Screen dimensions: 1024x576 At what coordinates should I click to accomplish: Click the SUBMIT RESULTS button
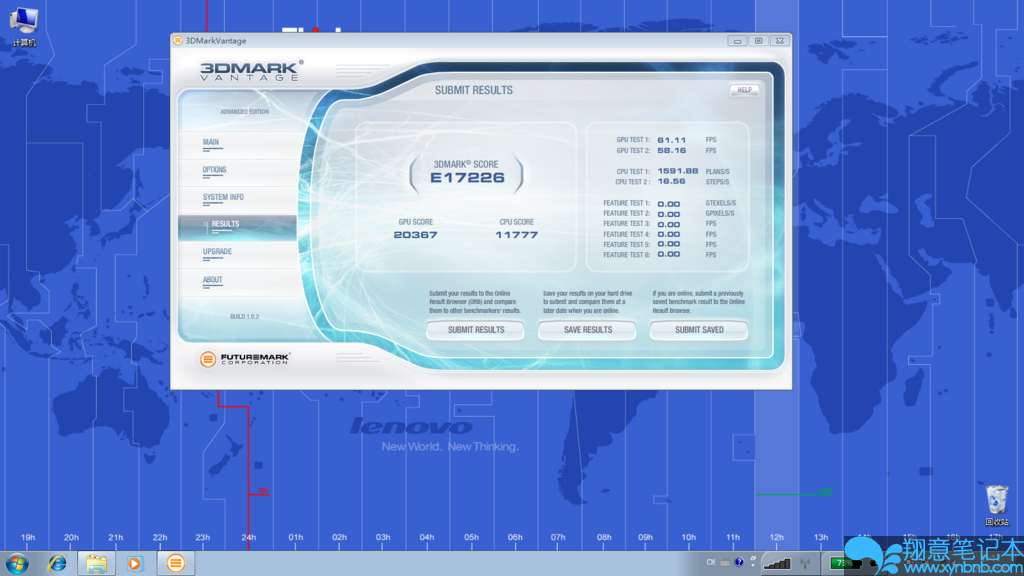(475, 330)
